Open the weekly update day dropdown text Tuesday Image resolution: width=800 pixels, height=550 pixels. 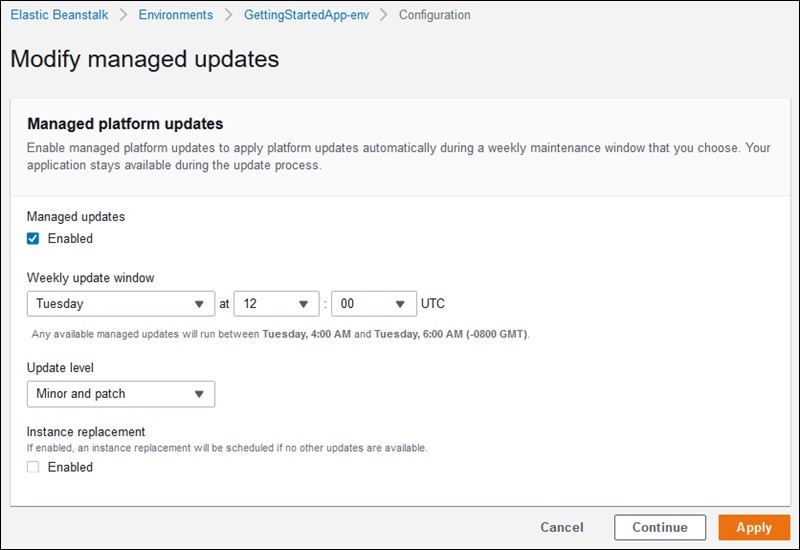coord(60,304)
